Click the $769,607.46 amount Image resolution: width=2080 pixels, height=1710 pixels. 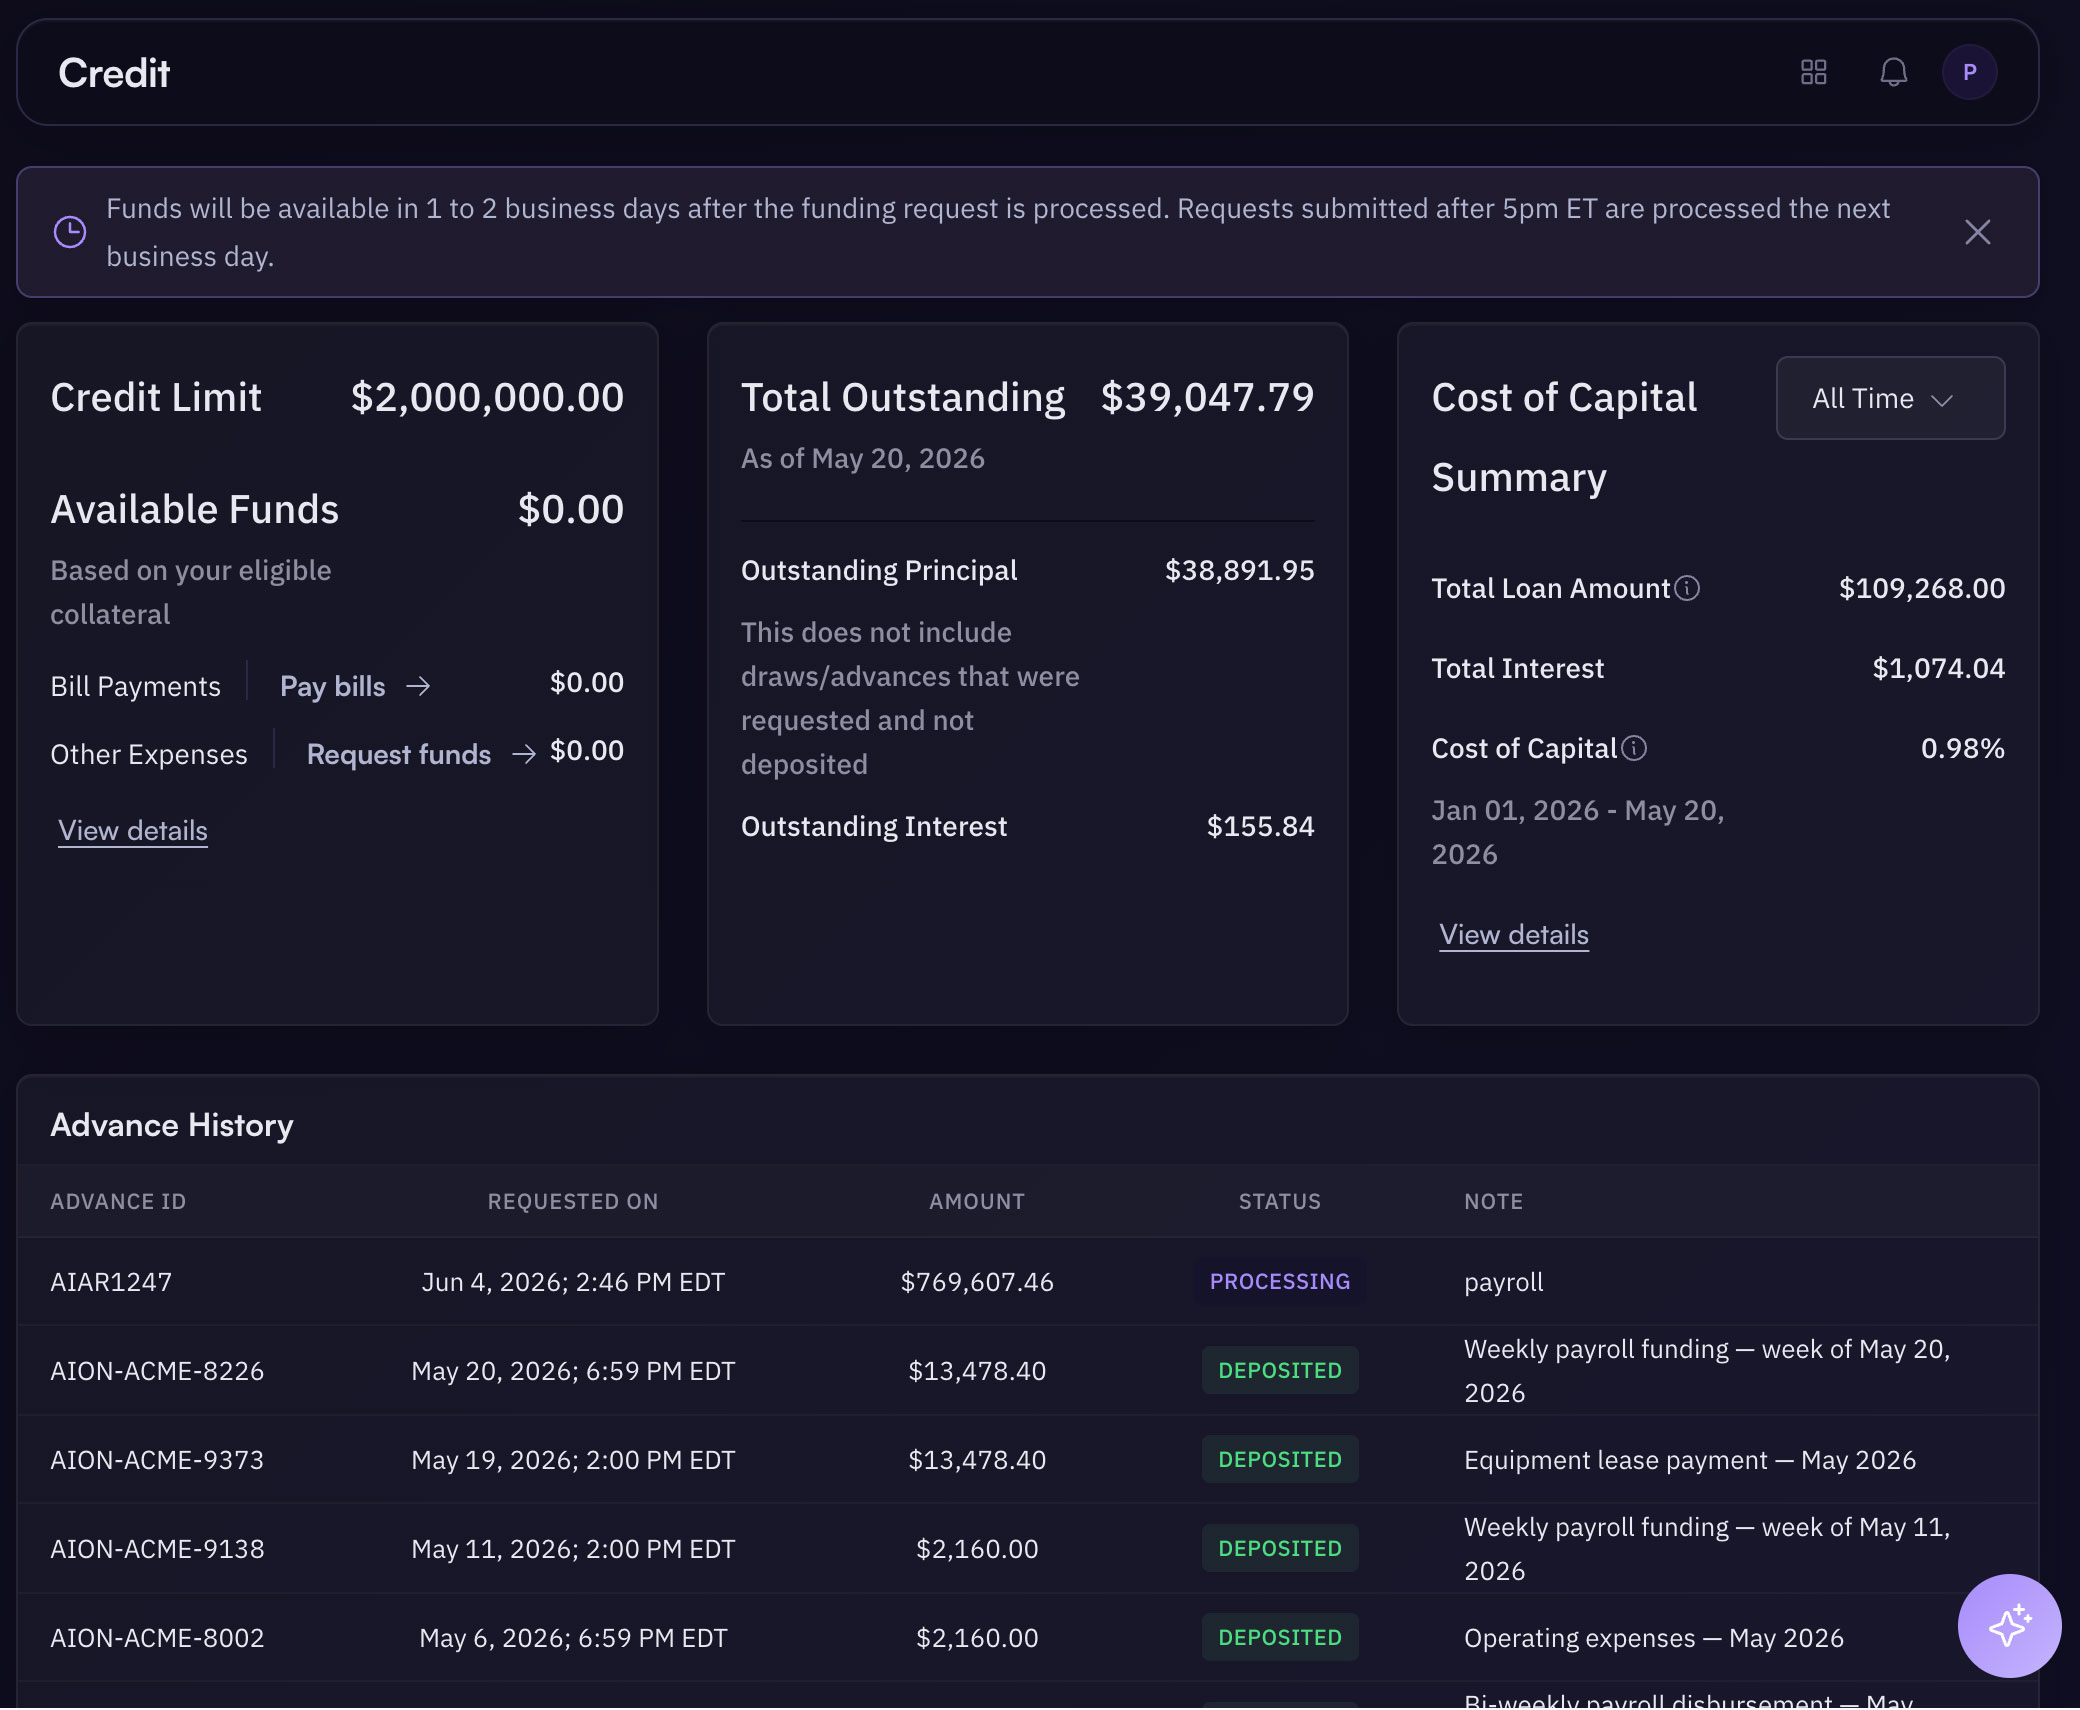[977, 1282]
